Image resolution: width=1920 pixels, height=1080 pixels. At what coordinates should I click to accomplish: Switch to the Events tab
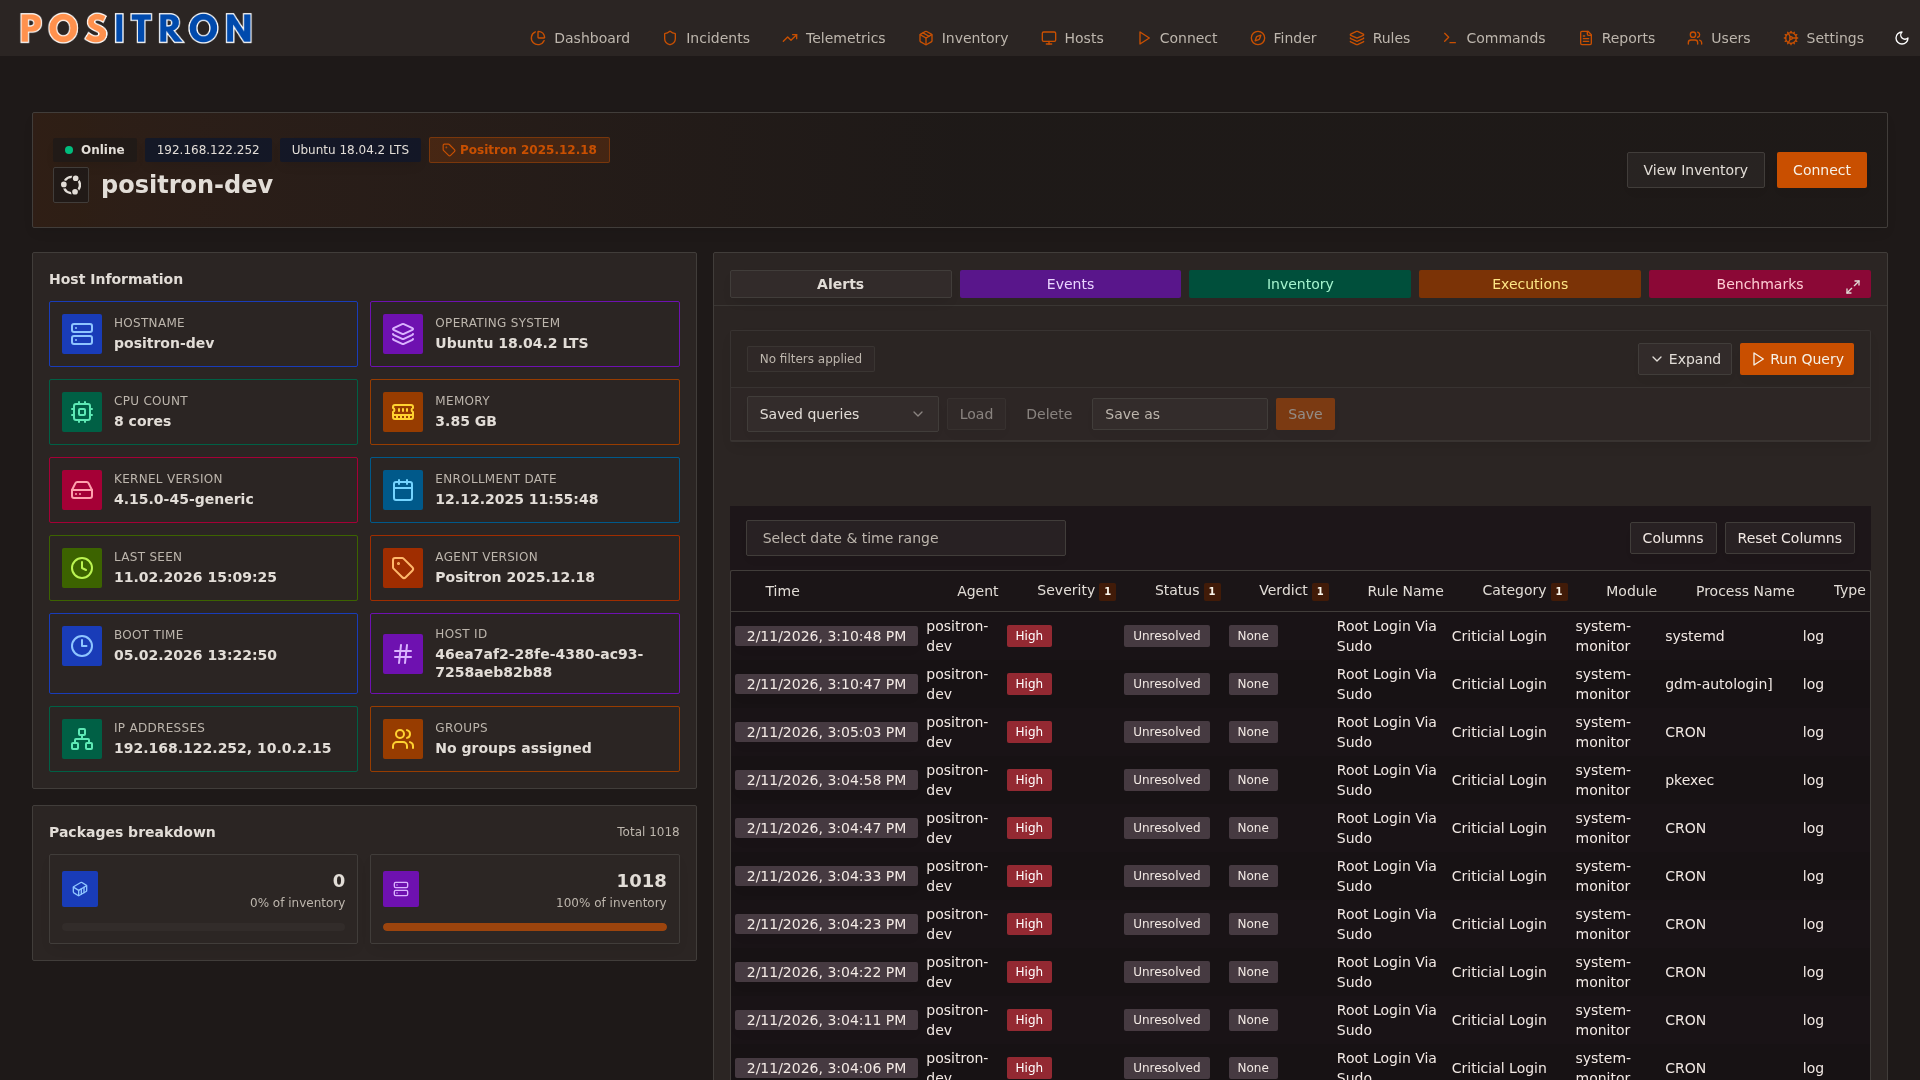[1070, 284]
